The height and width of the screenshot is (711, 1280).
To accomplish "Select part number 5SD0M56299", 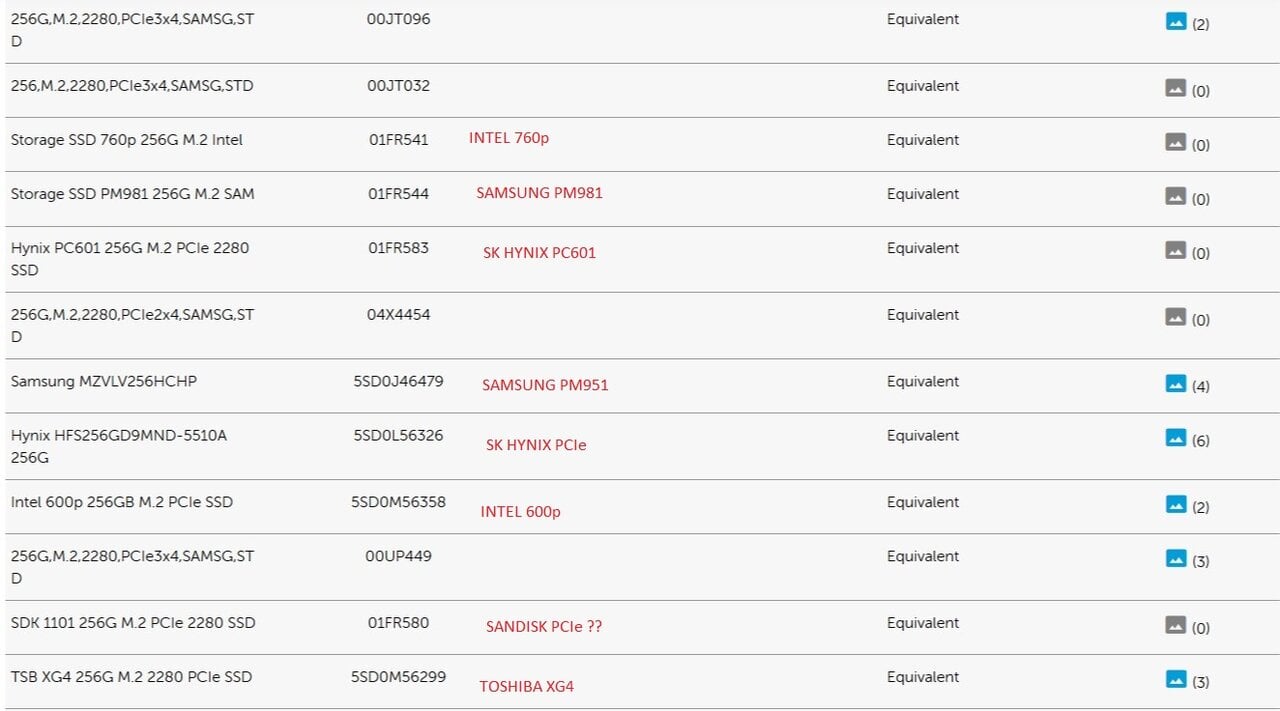I will pos(398,677).
